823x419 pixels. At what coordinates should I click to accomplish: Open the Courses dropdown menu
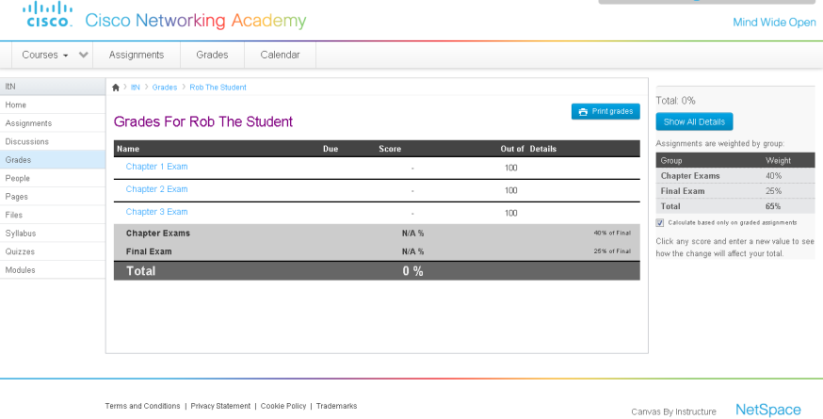(x=45, y=55)
